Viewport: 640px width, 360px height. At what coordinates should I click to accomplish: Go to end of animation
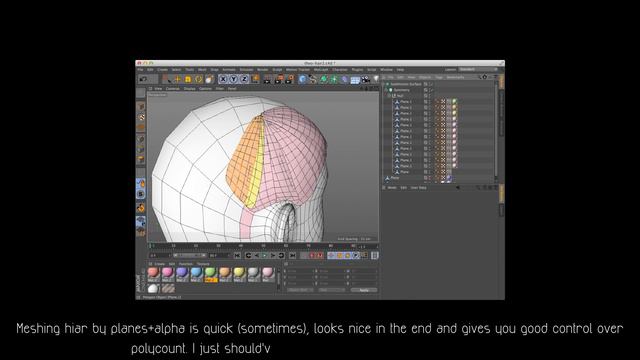292,256
